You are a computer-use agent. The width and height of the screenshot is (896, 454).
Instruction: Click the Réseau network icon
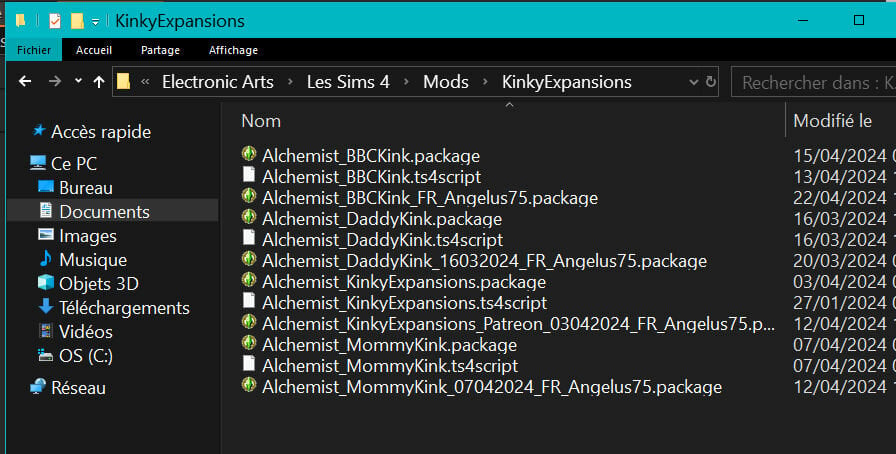pyautogui.click(x=38, y=387)
